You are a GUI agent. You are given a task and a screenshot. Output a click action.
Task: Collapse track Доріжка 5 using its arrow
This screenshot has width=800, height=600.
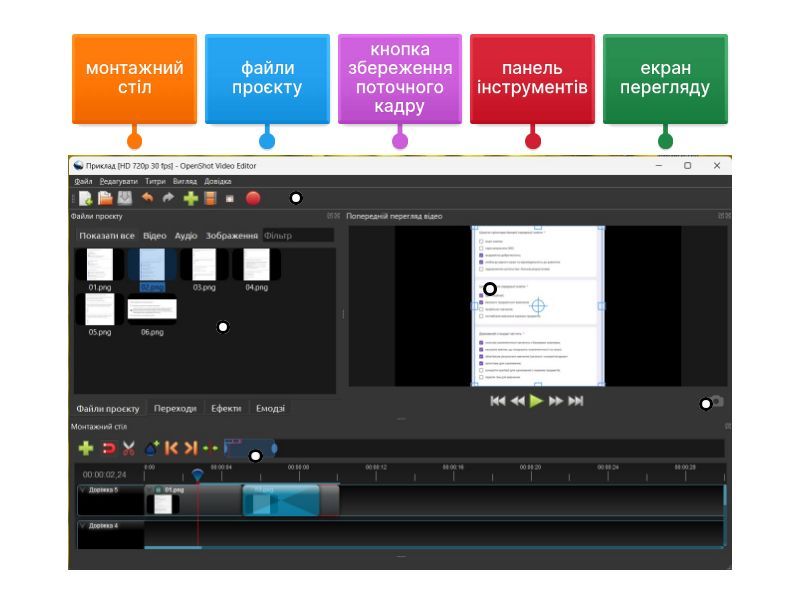[82, 490]
